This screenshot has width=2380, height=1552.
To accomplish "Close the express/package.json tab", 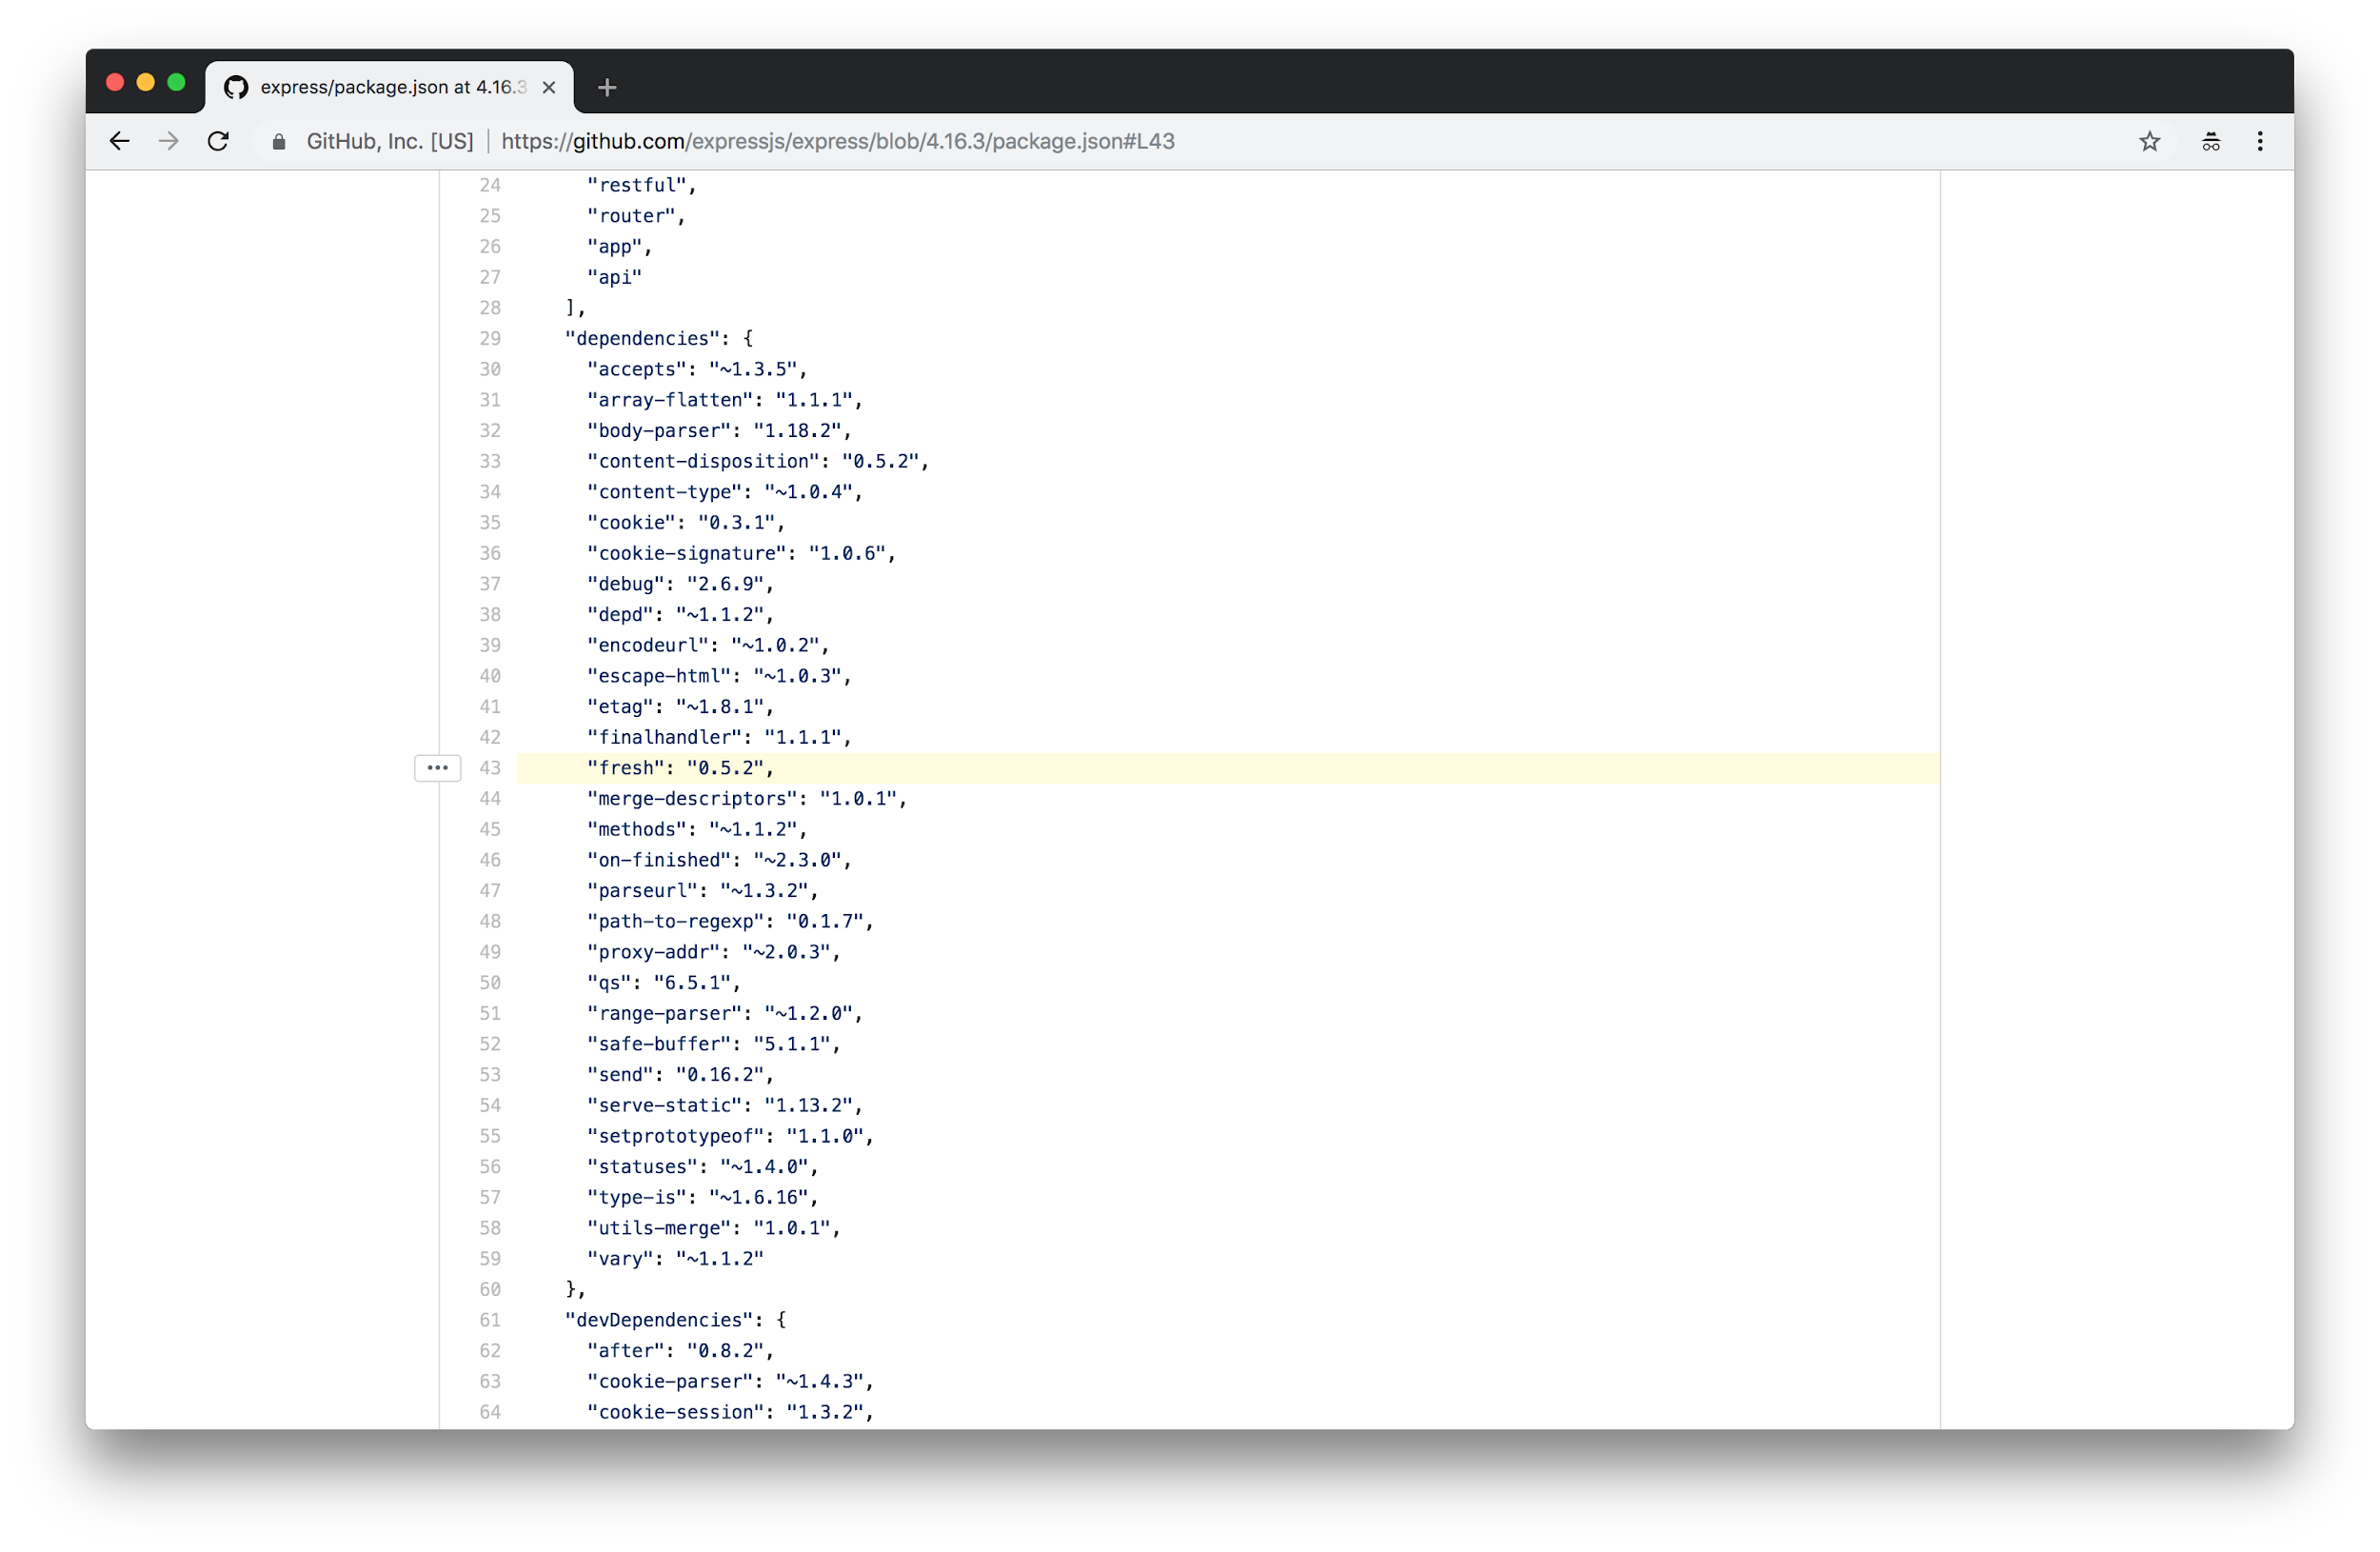I will point(548,88).
